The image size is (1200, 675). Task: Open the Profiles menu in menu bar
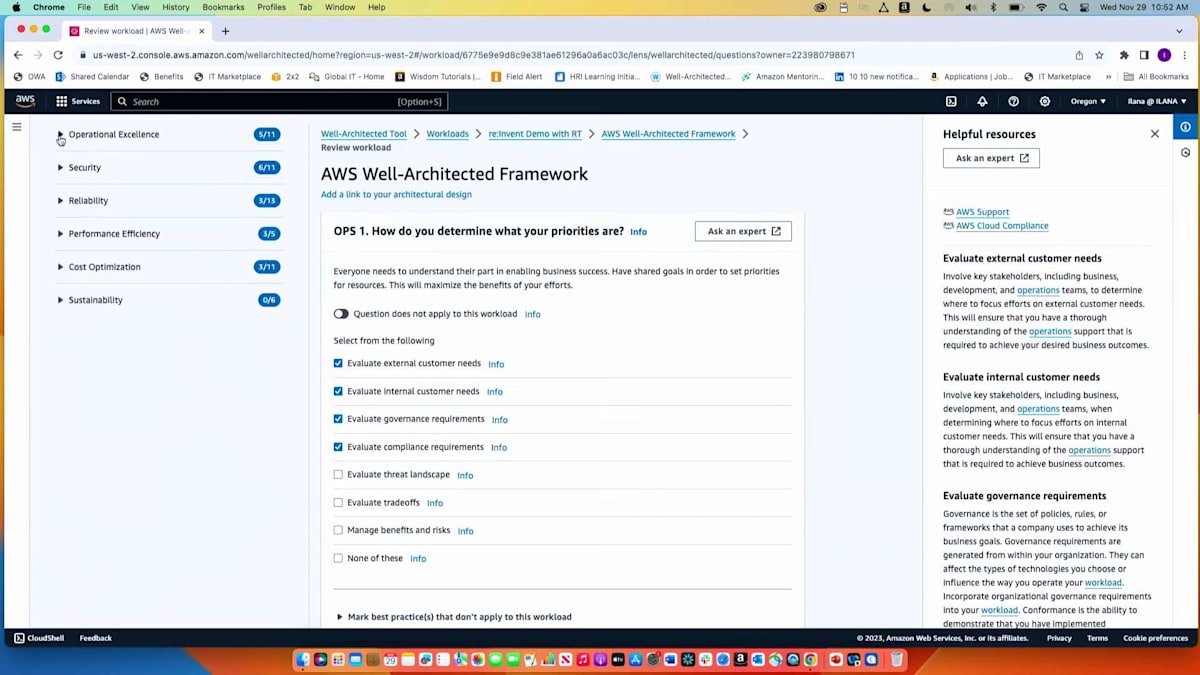[271, 7]
